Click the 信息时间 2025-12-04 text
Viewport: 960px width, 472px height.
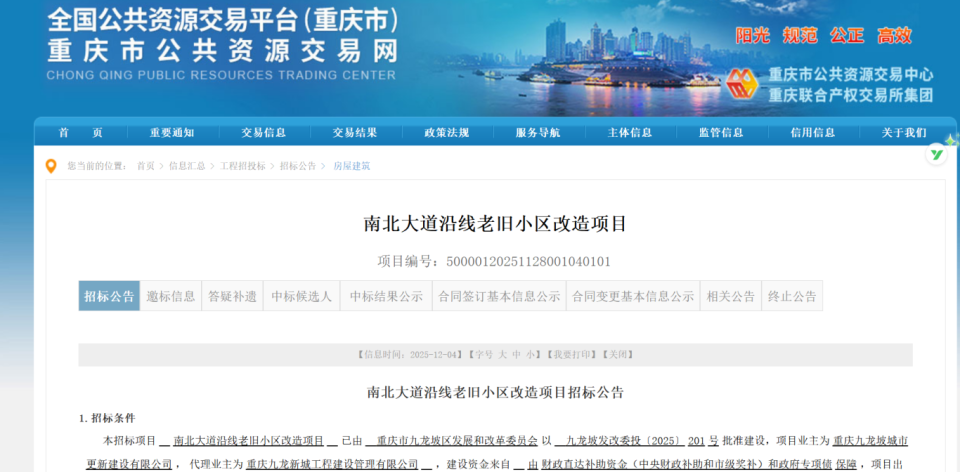(x=409, y=354)
